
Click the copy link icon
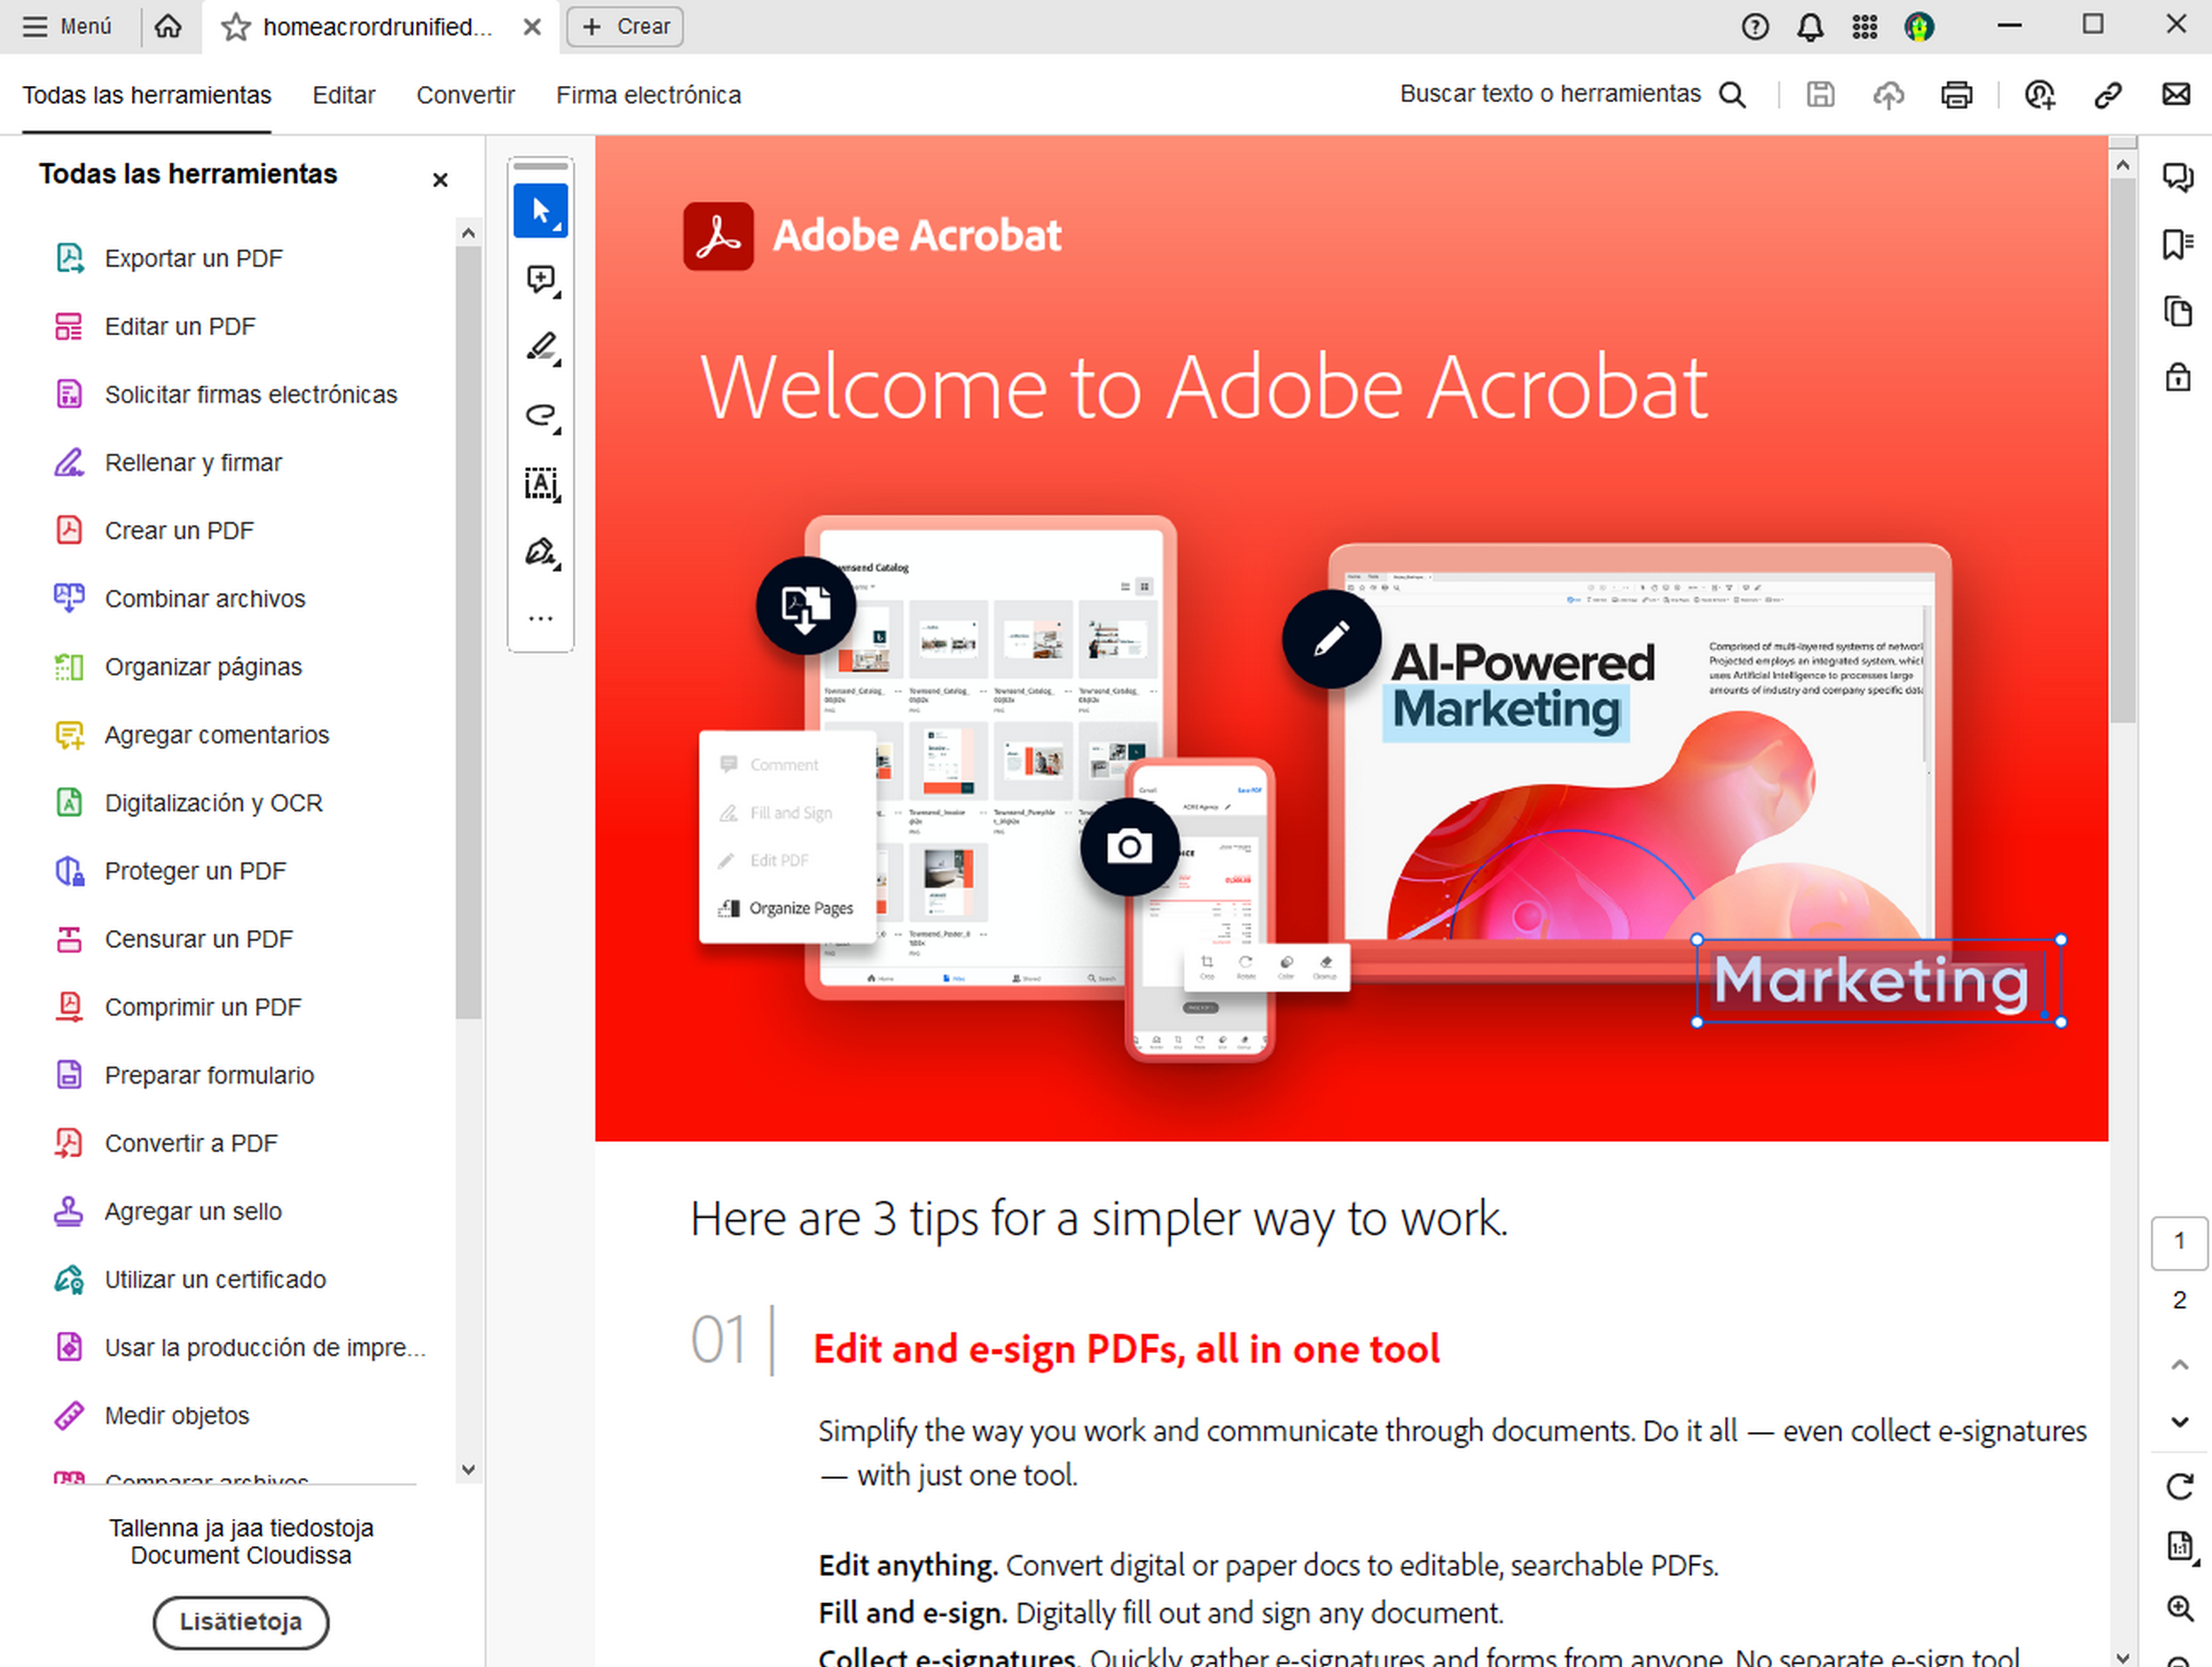[2108, 95]
